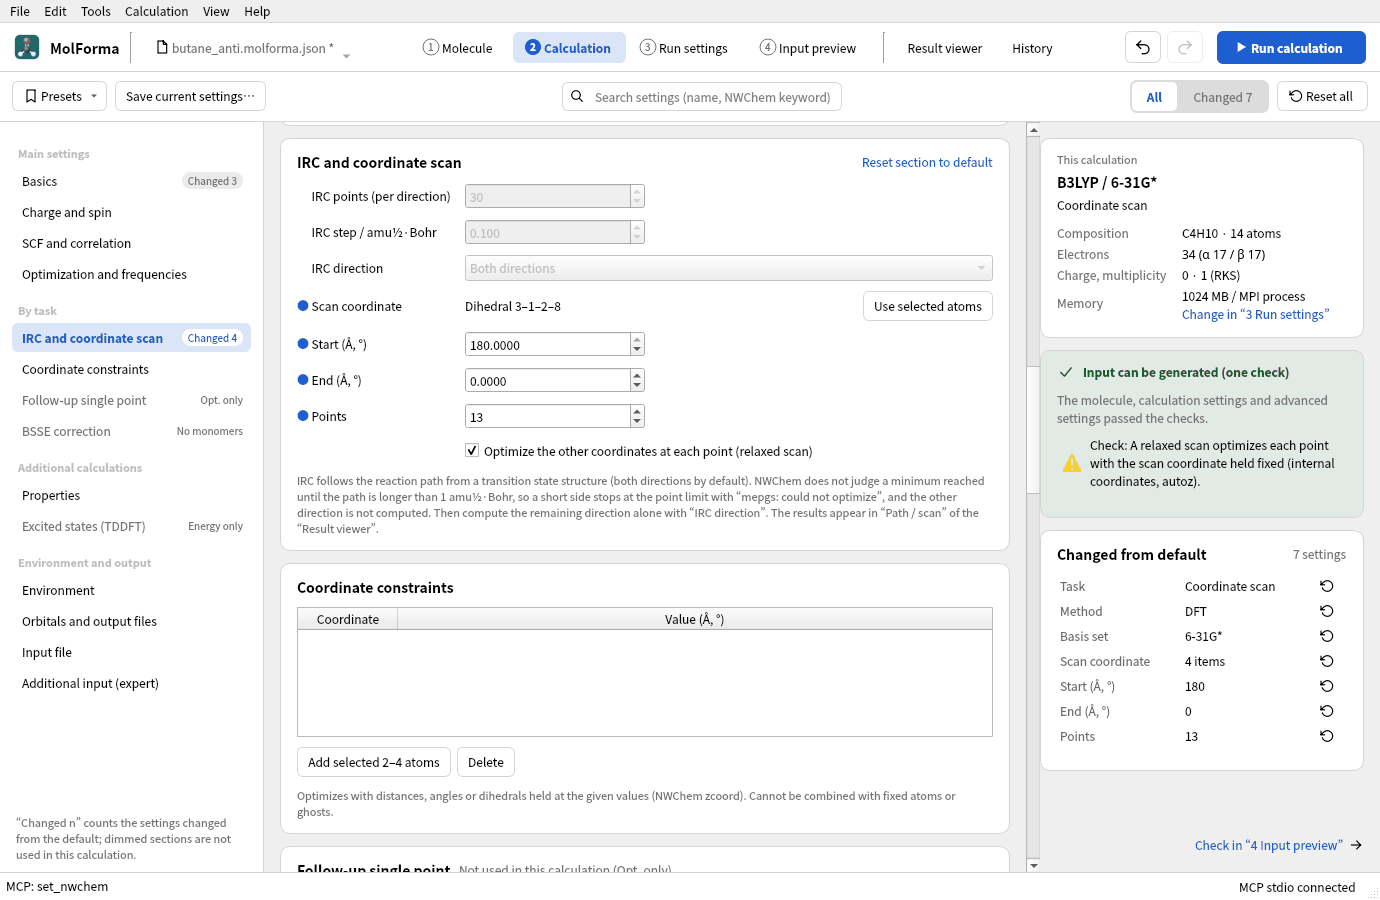Click Add selected 2–4 atoms button
The image size is (1380, 900).
pyautogui.click(x=374, y=762)
